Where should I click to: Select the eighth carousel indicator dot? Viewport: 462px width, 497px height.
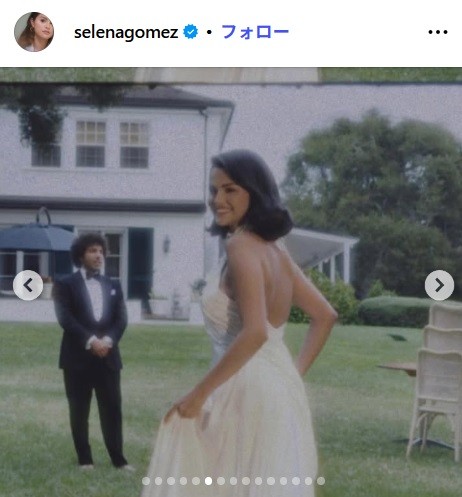(233, 481)
